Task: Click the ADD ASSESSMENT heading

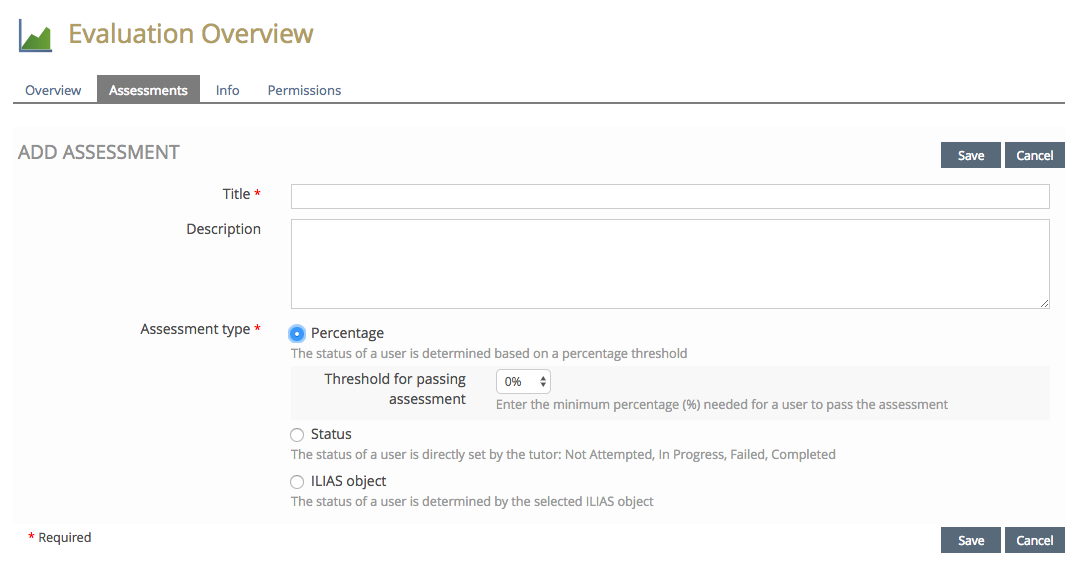Action: coord(99,153)
